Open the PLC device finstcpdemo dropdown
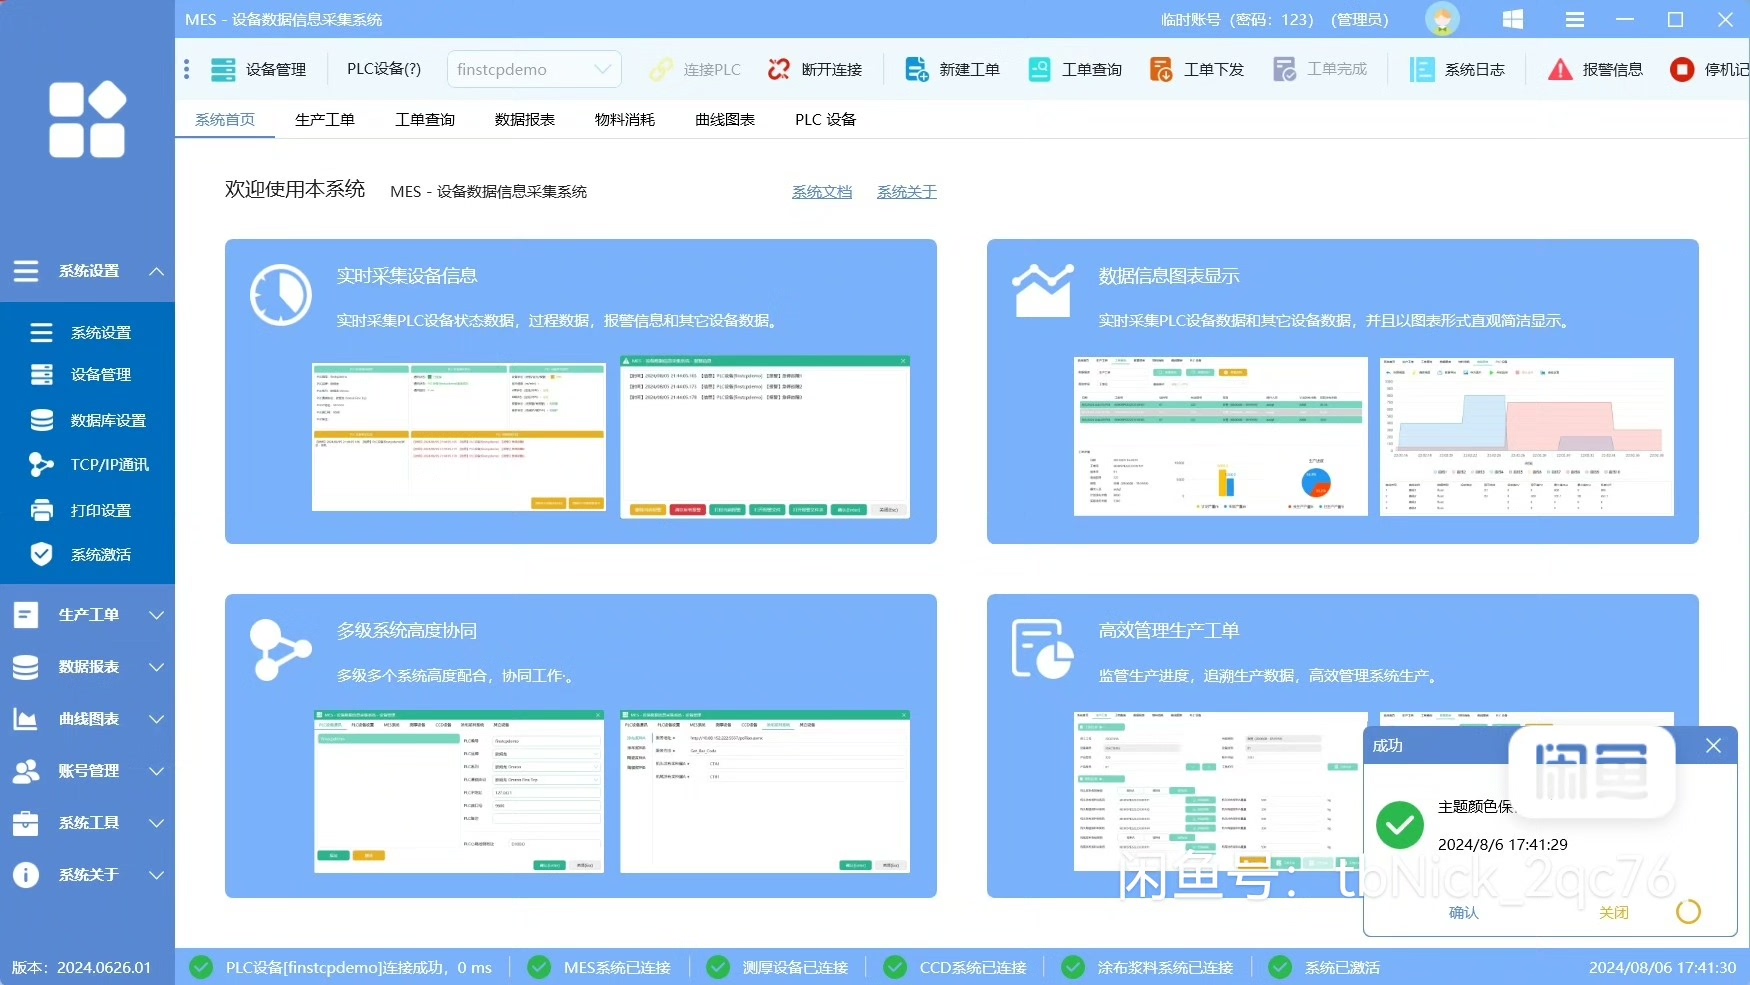Screen dimensions: 1750x985 click(x=534, y=69)
